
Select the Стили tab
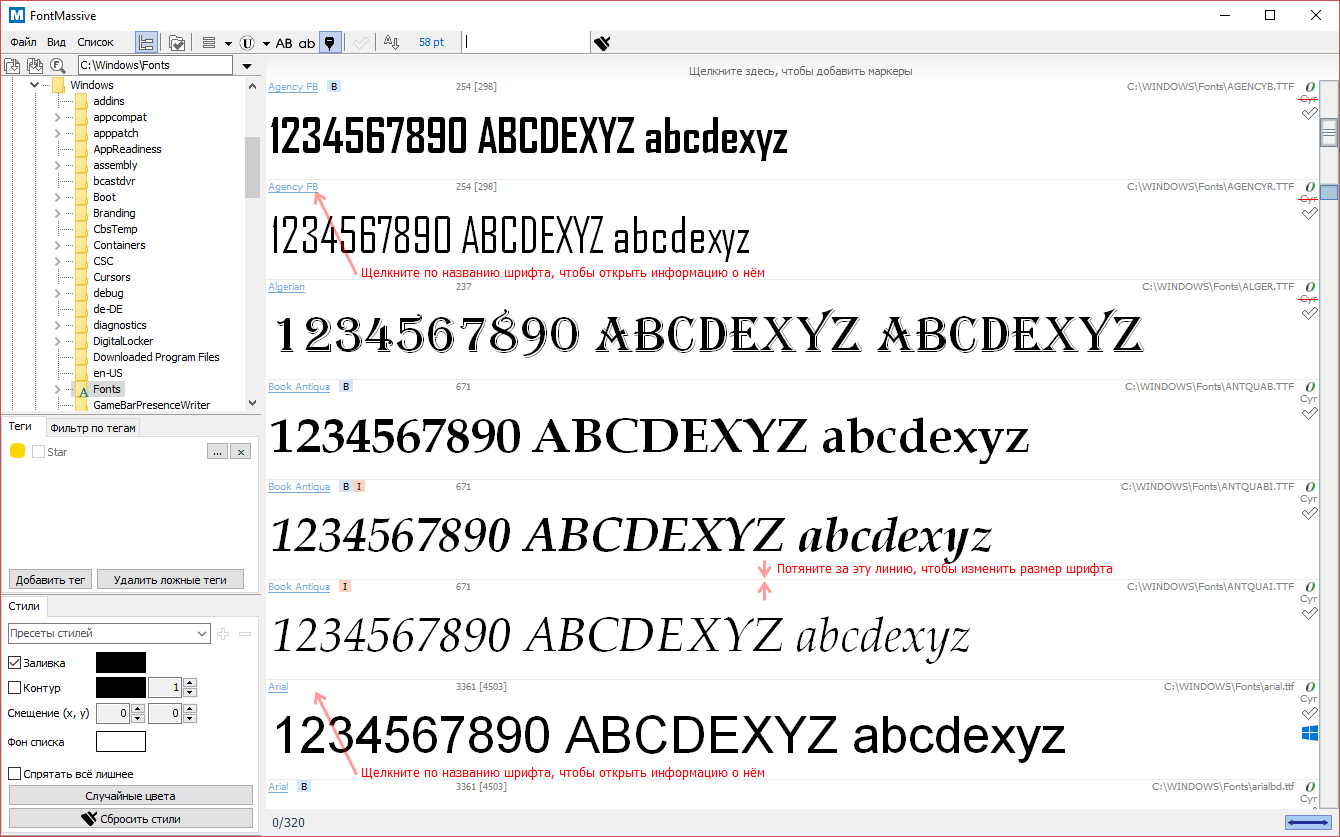24,605
